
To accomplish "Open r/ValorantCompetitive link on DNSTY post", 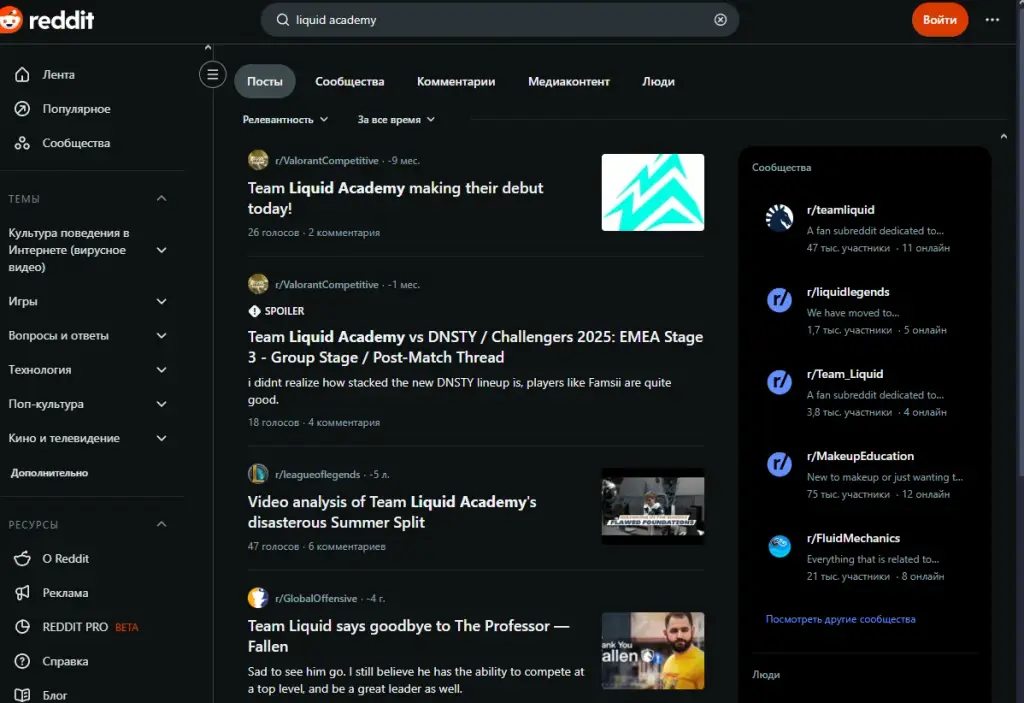I will tap(327, 285).
